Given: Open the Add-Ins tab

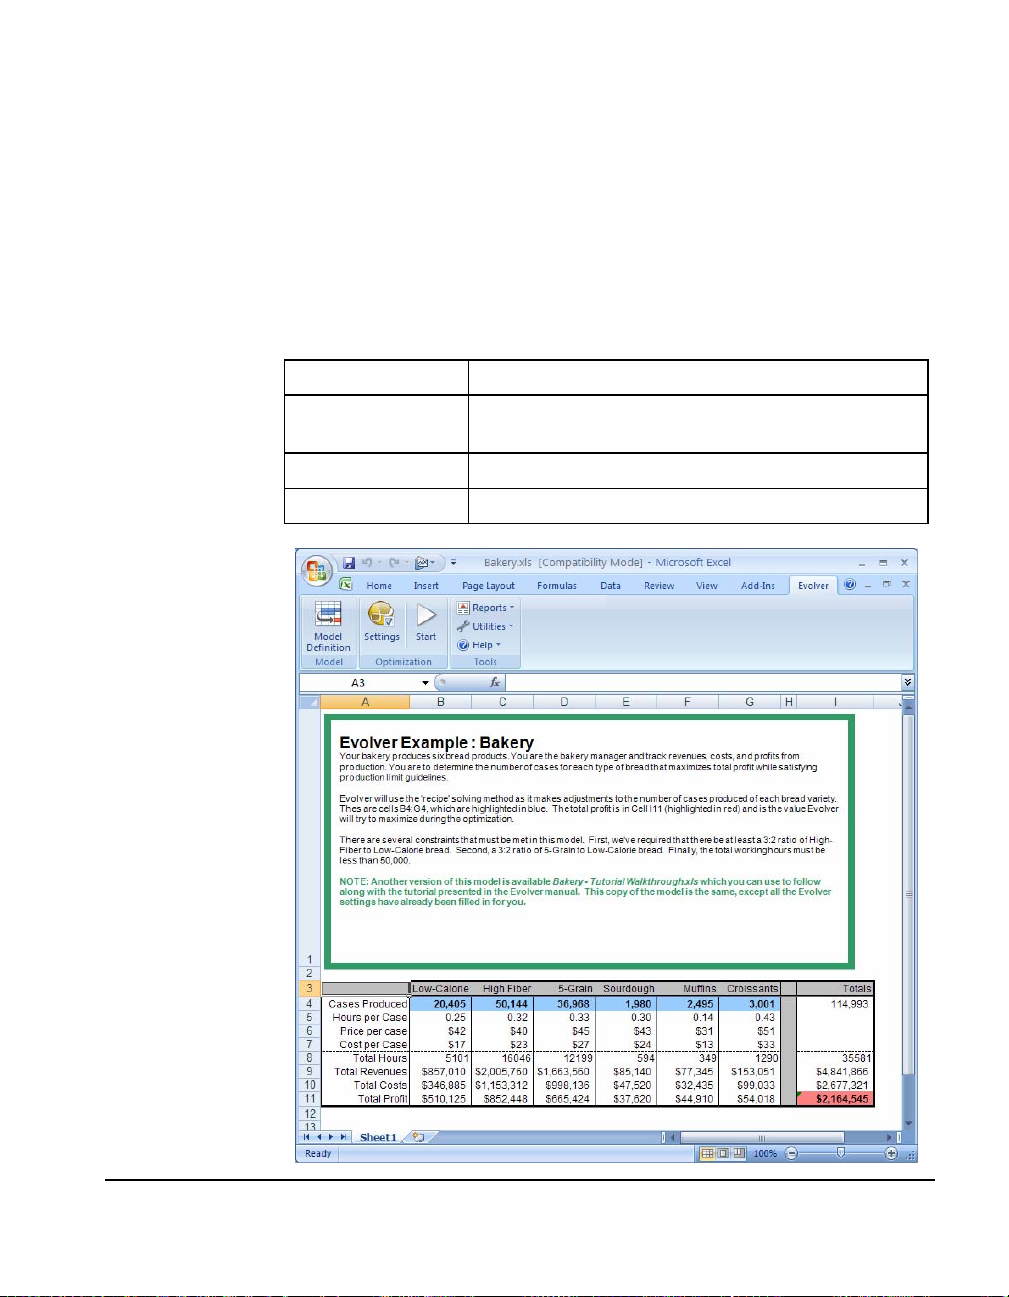Looking at the screenshot, I should [x=758, y=586].
